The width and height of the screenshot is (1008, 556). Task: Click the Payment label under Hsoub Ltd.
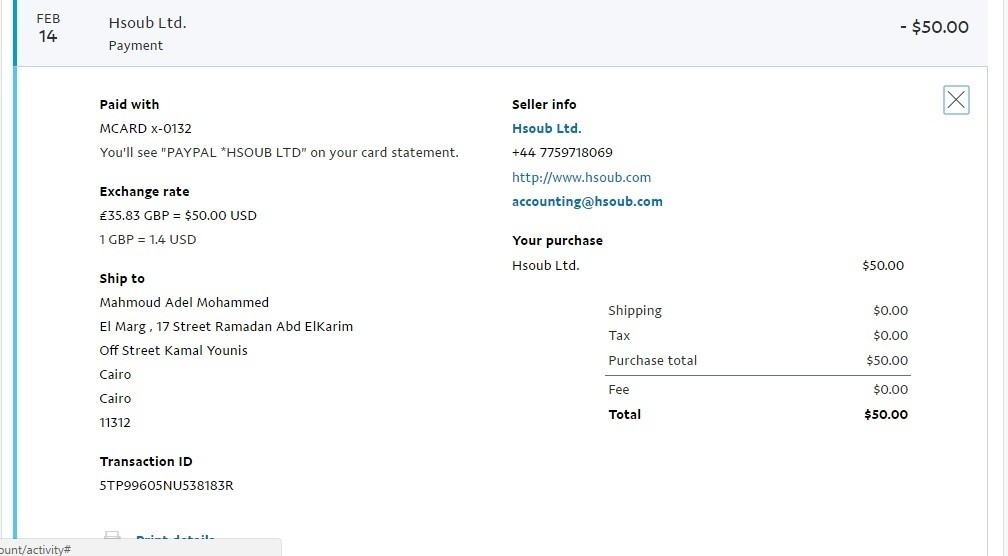tap(136, 46)
